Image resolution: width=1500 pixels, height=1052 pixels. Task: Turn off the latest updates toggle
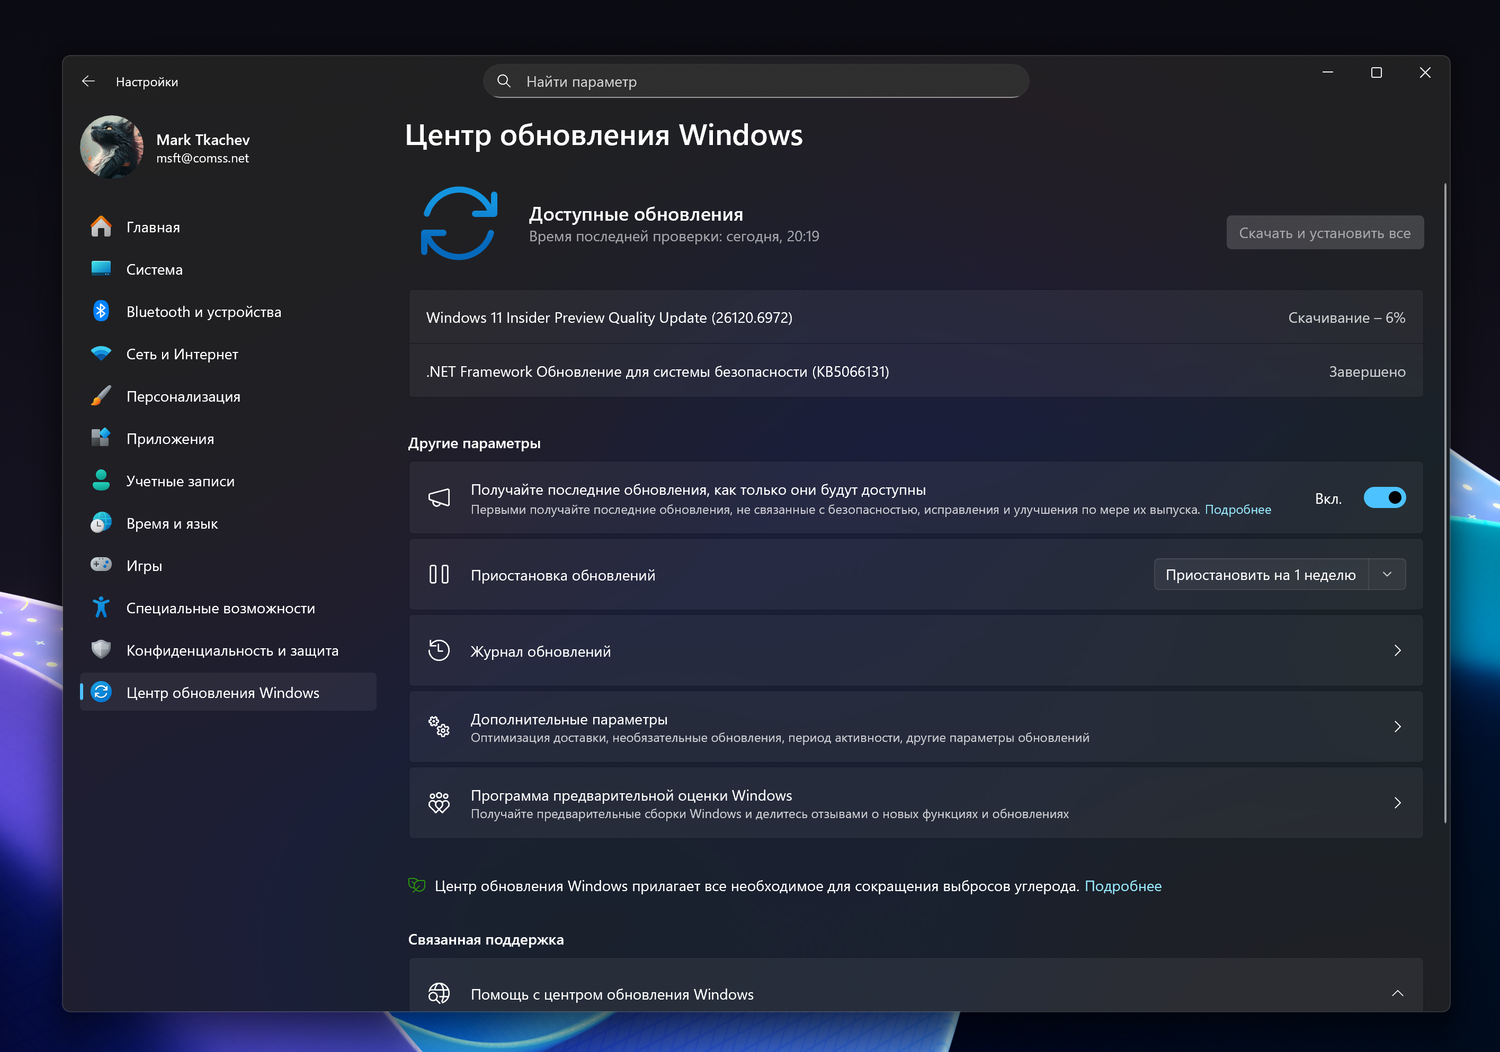click(x=1385, y=498)
